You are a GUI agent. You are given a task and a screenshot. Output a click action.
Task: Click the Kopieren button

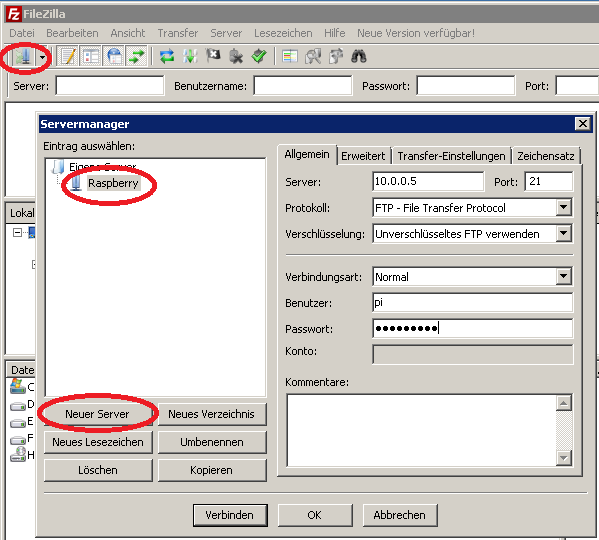[212, 470]
